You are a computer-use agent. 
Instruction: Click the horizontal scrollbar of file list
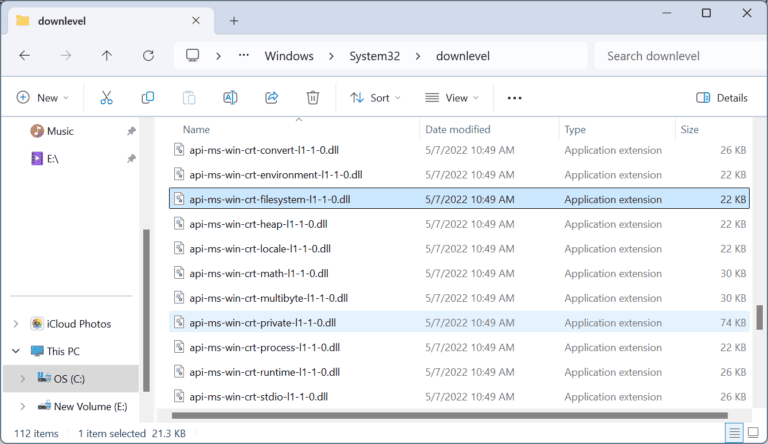450,416
